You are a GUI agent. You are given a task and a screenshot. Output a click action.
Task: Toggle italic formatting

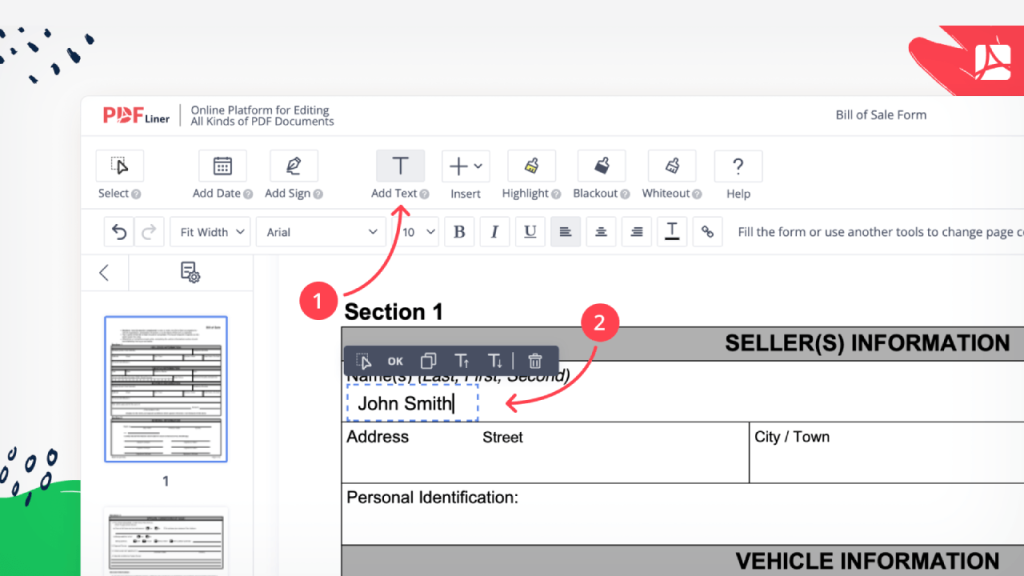494,232
